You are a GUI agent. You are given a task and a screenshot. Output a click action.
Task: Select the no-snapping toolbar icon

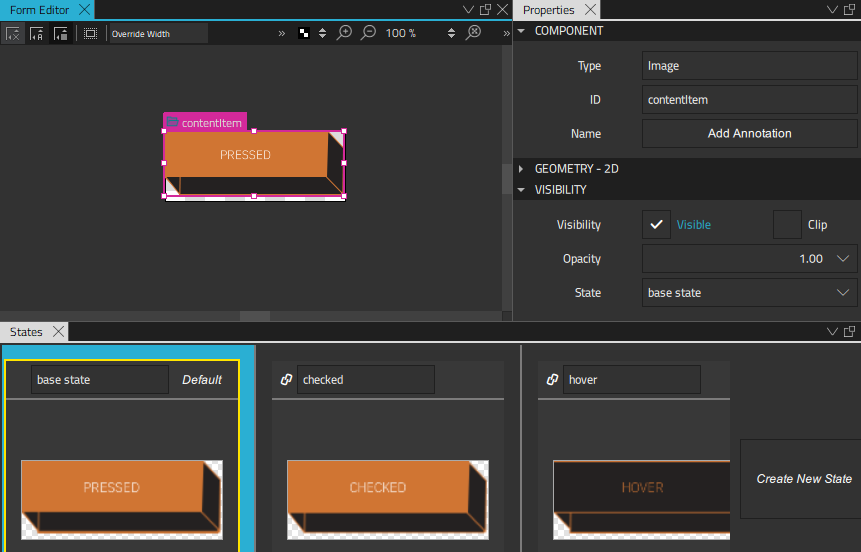click(x=13, y=34)
